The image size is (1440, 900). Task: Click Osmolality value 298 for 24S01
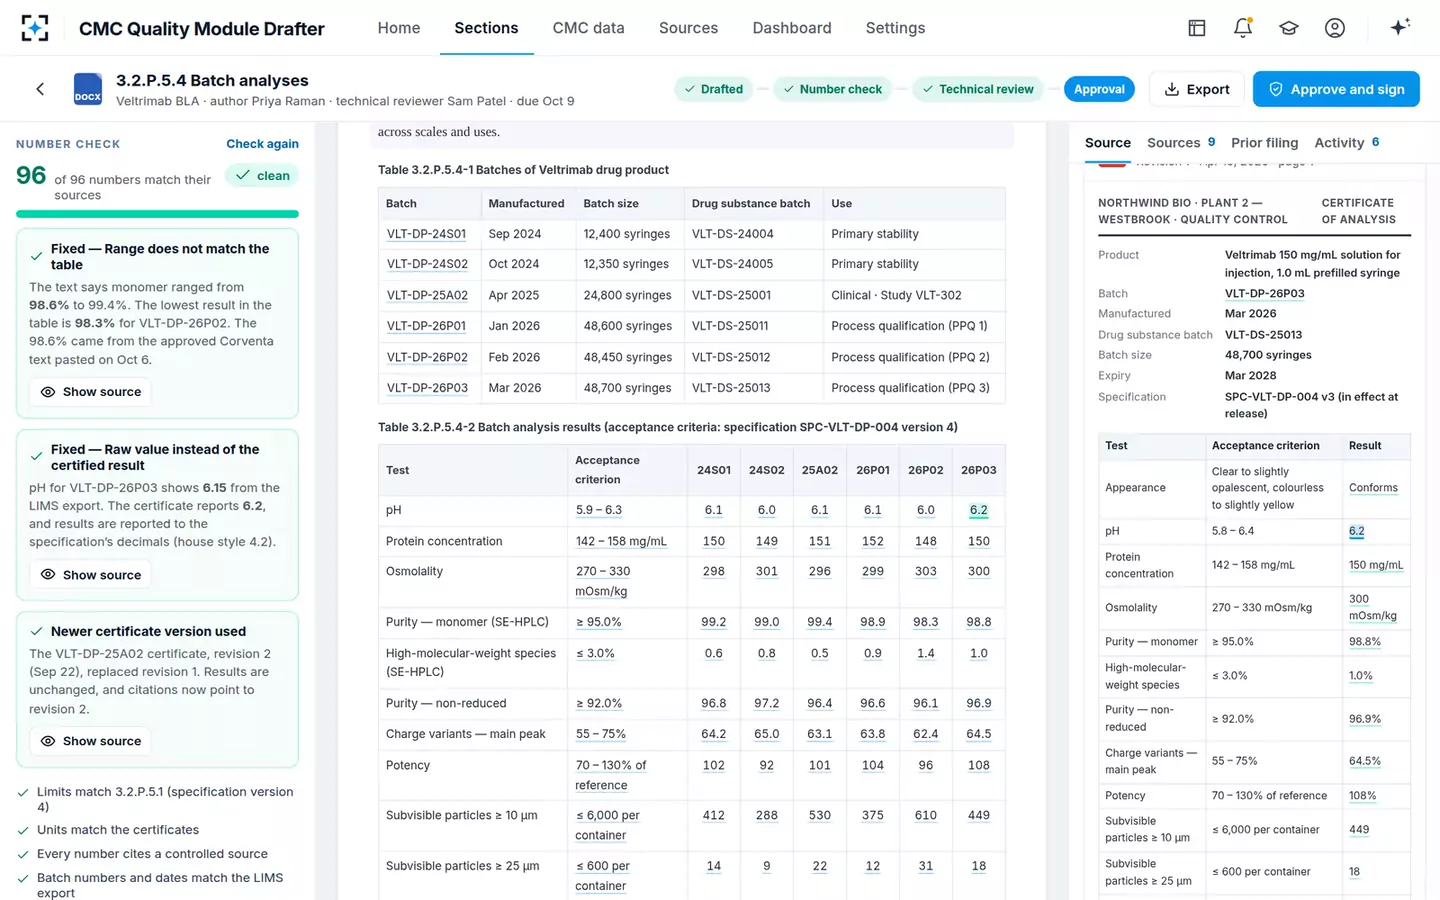[x=714, y=572]
